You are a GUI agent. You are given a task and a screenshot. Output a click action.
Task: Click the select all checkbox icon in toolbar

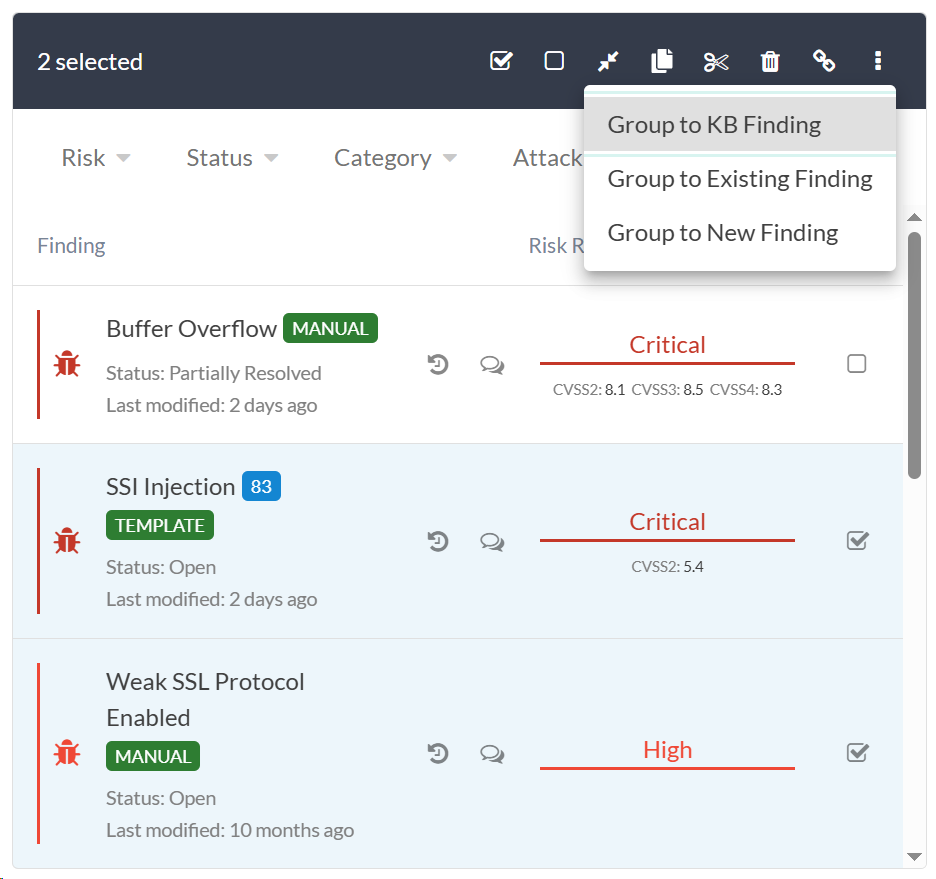(501, 61)
